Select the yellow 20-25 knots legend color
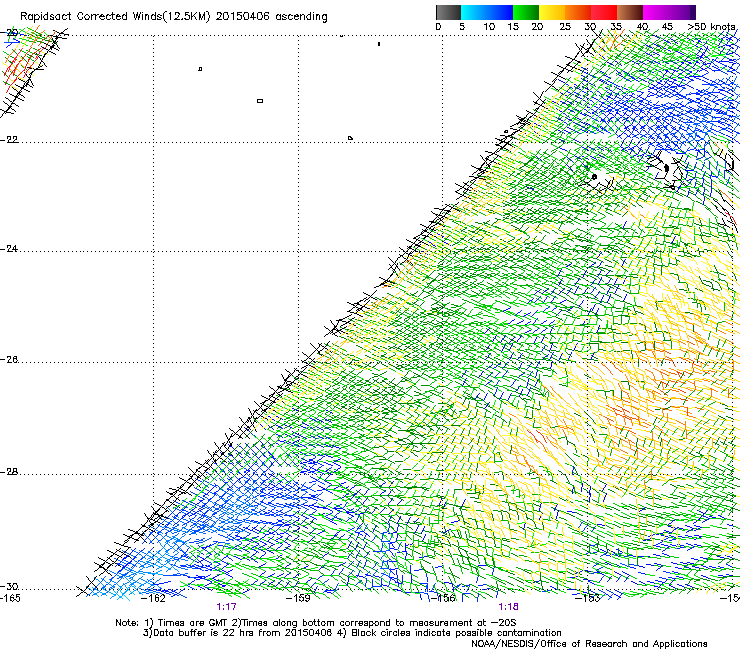Viewport: 740px width, 650px height. tap(552, 12)
